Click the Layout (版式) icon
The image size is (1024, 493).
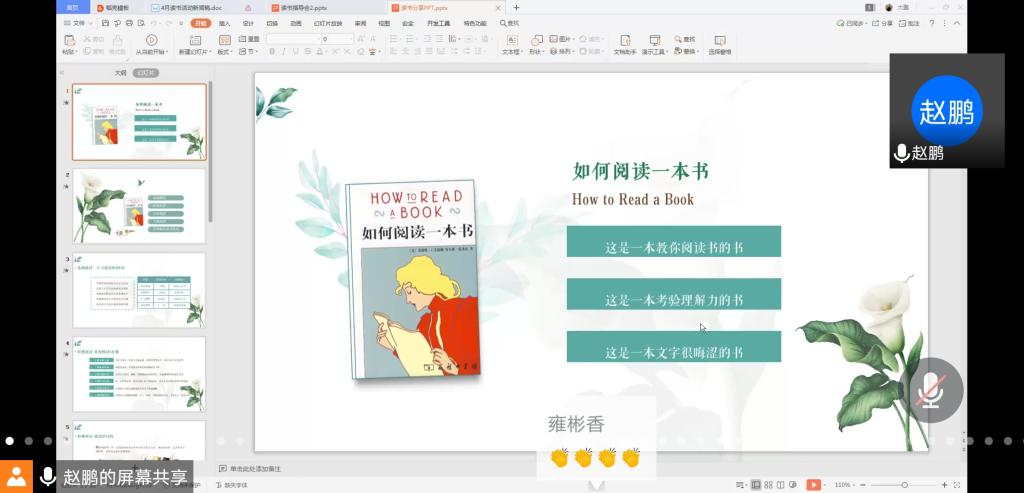tap(224, 40)
